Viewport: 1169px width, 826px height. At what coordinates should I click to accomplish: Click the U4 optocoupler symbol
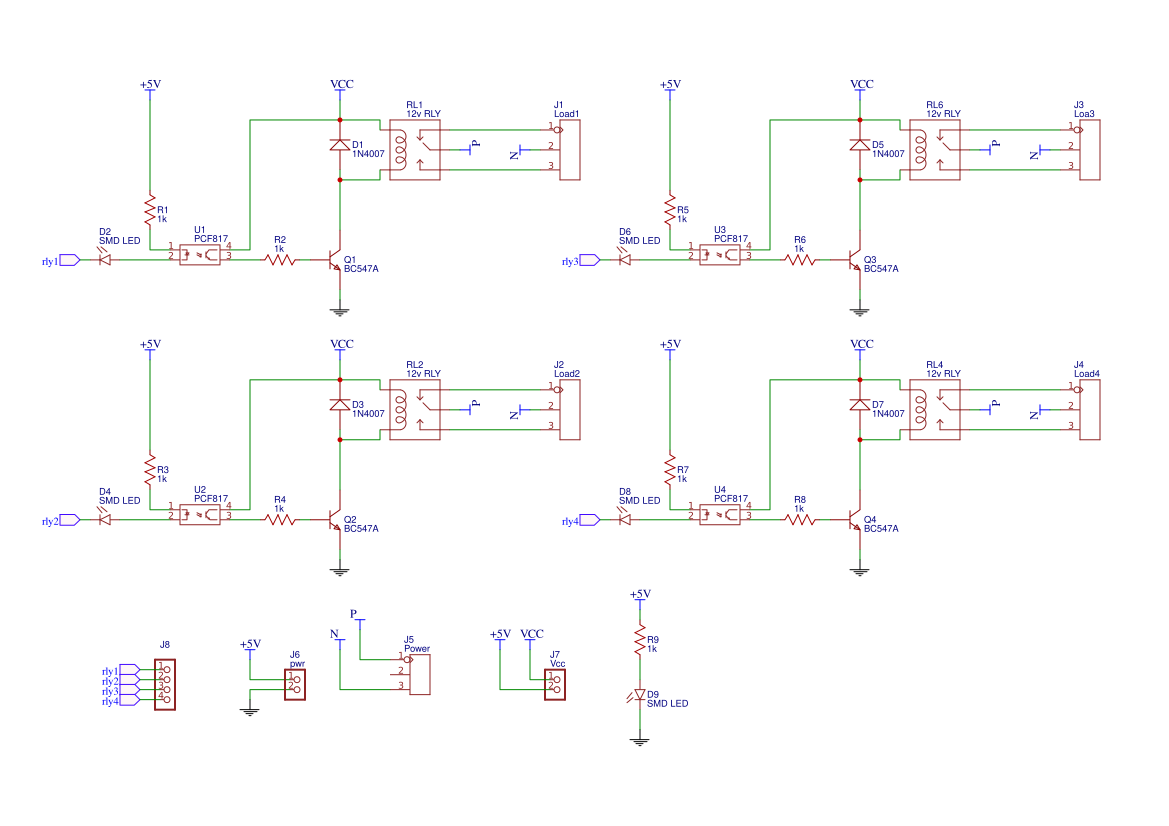point(720,515)
